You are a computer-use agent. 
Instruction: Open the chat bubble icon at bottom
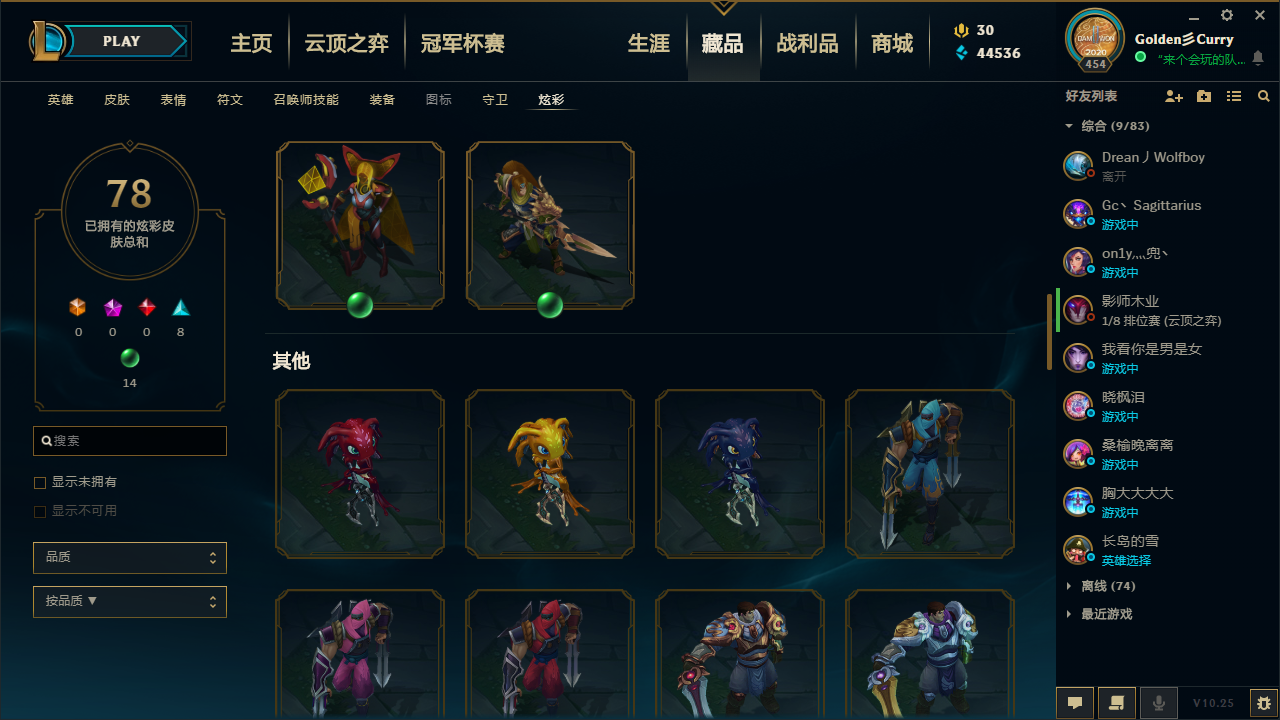pyautogui.click(x=1075, y=703)
